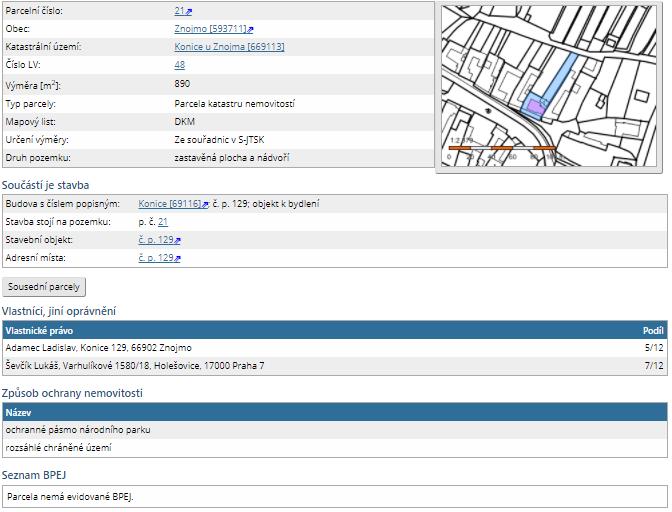Open p. č. 21 link under Stavba stojí
This screenshot has height=512, width=672.
(x=163, y=222)
